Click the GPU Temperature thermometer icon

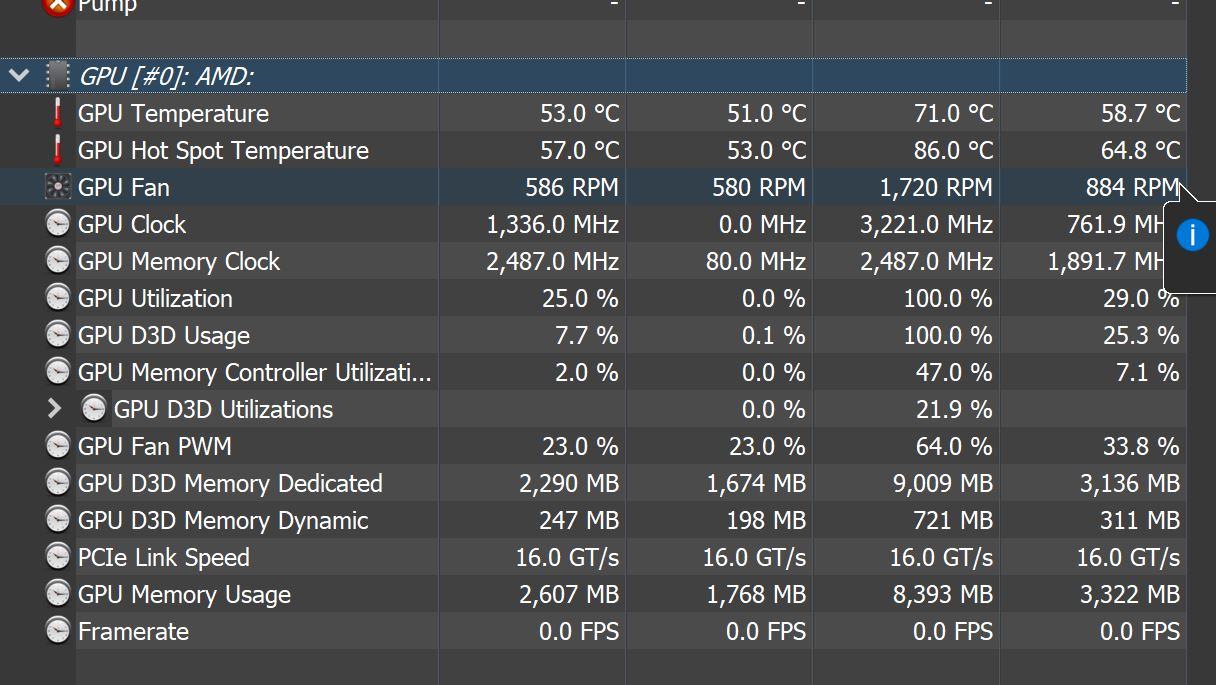[x=58, y=113]
